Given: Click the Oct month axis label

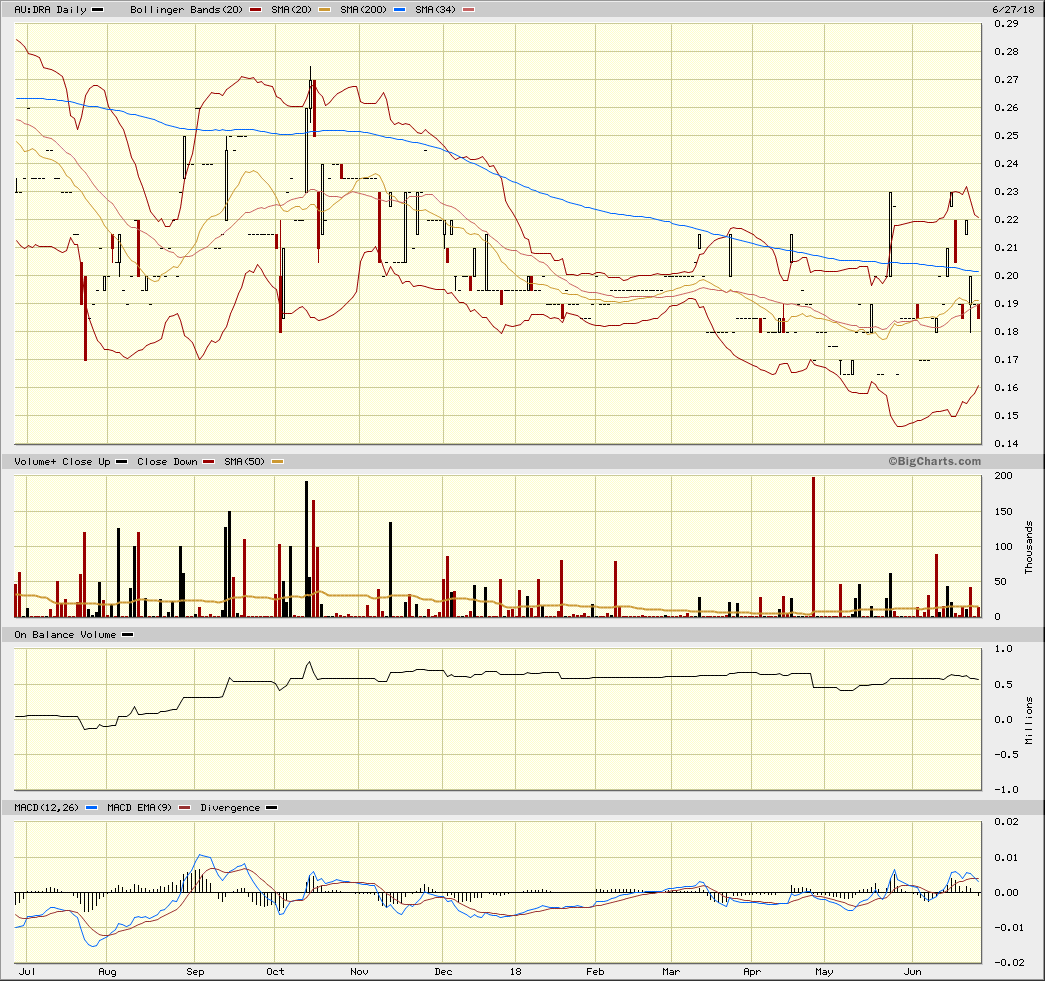Looking at the screenshot, I should [275, 972].
